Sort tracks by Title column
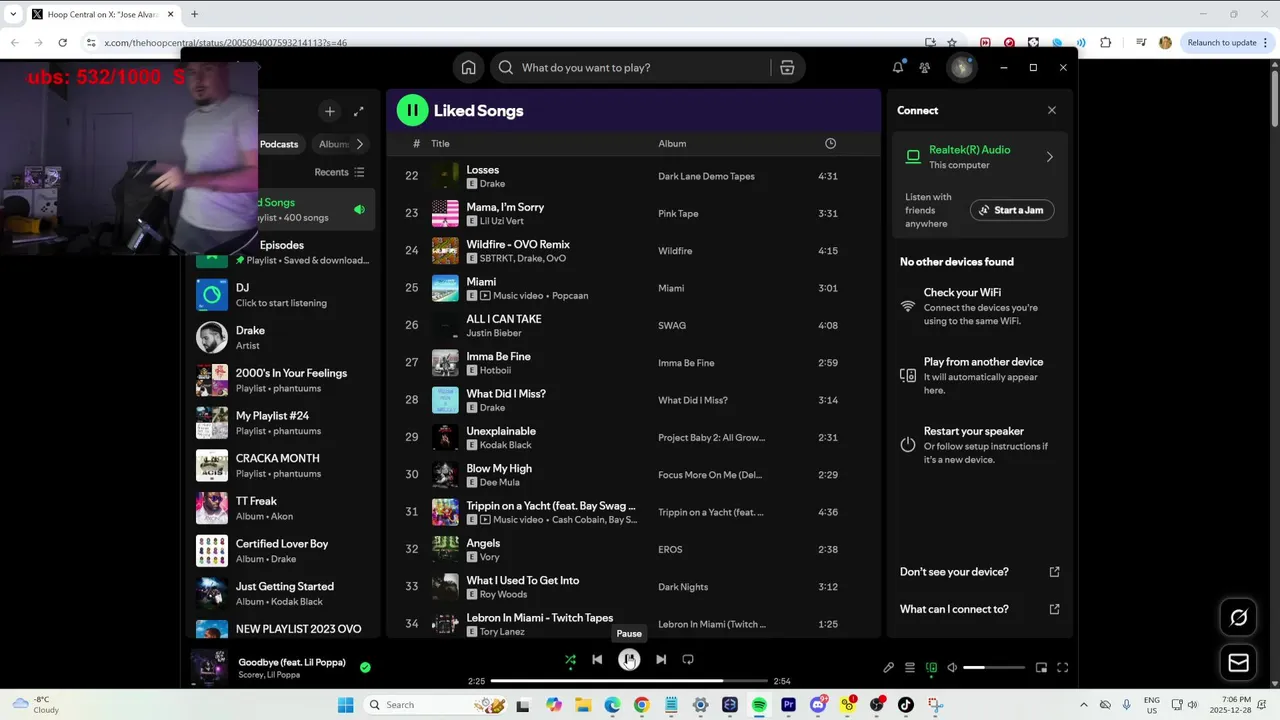This screenshot has width=1280, height=720. pos(440,144)
